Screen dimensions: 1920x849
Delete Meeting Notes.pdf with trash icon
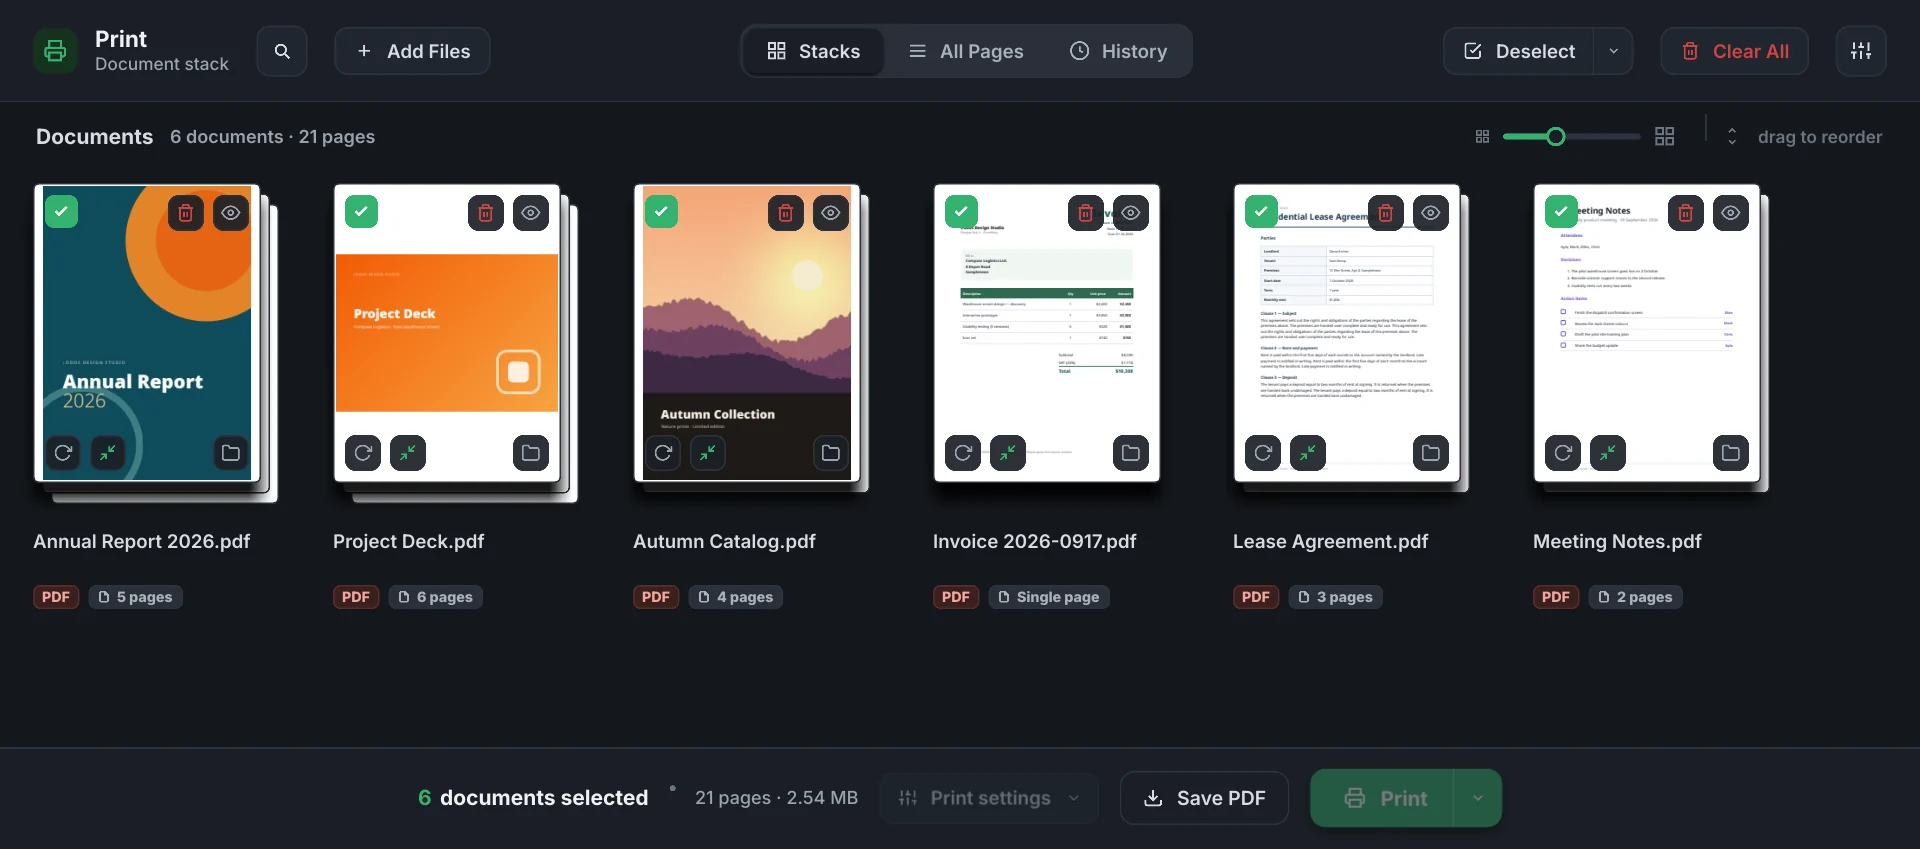1686,213
